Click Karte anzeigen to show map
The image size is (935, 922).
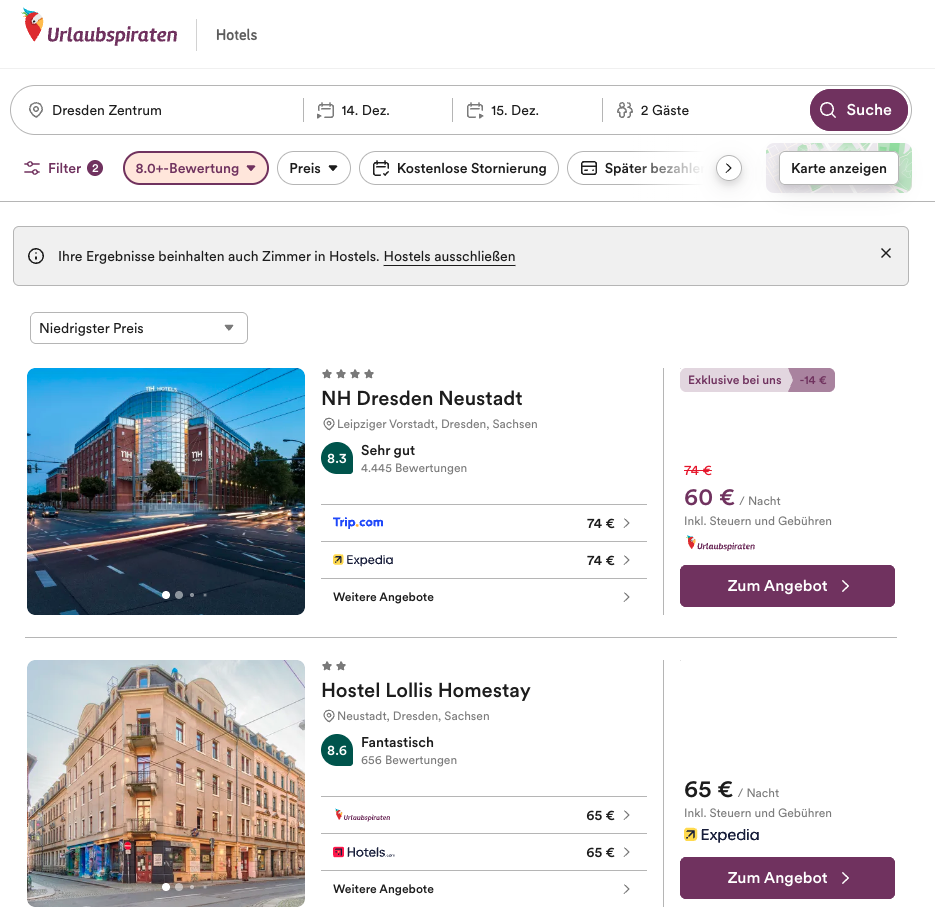pyautogui.click(x=838, y=168)
